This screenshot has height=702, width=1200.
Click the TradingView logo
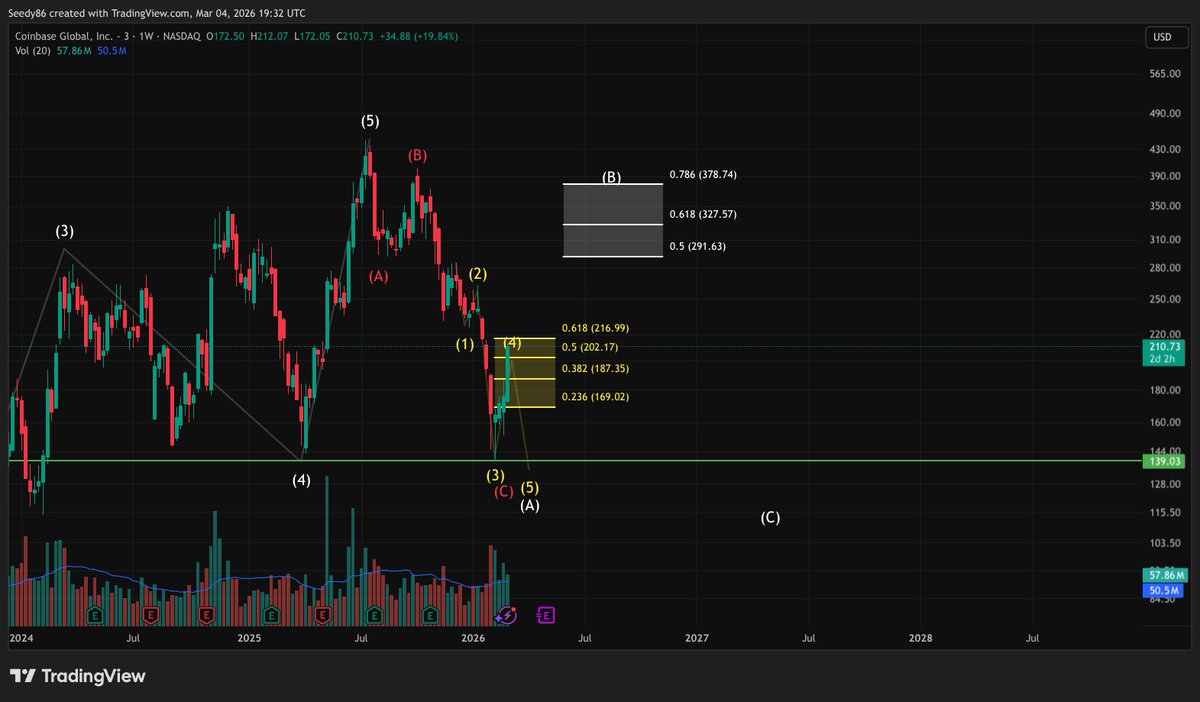(x=78, y=676)
